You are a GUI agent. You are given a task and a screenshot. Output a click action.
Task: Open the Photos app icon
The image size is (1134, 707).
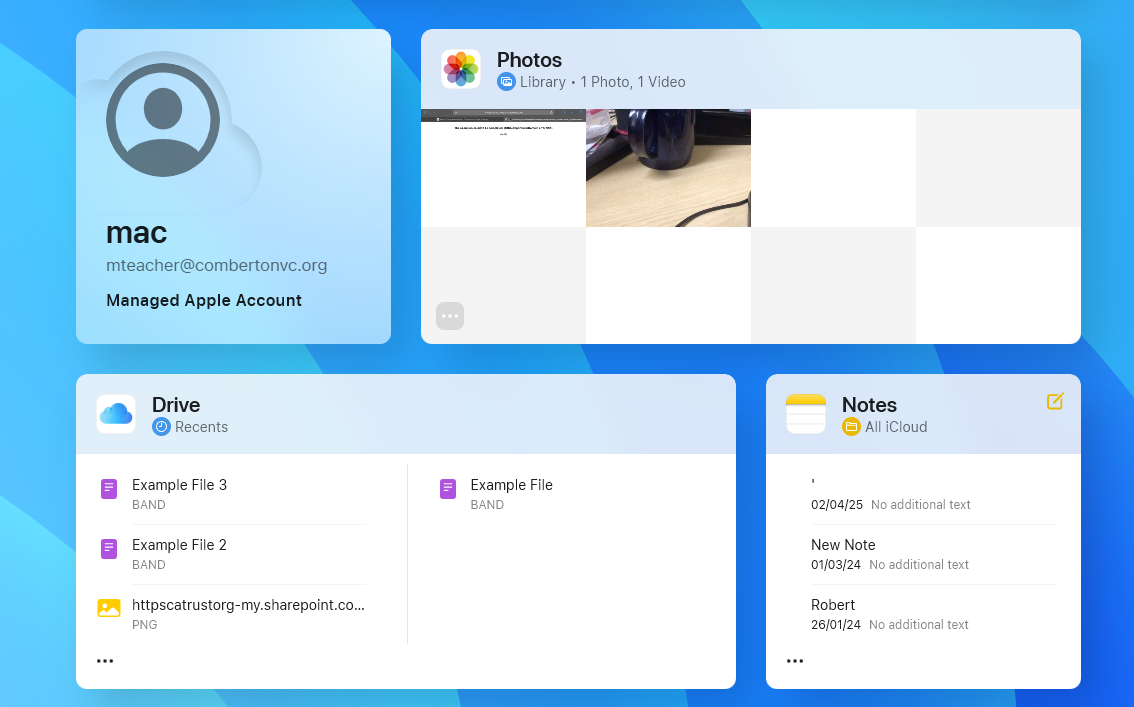coord(461,69)
